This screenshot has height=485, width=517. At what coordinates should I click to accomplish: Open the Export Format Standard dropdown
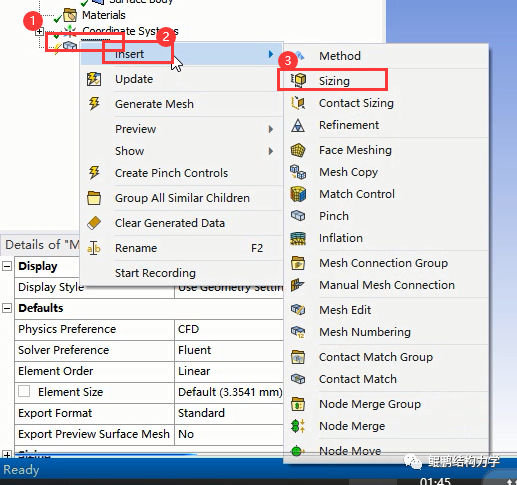pyautogui.click(x=229, y=413)
